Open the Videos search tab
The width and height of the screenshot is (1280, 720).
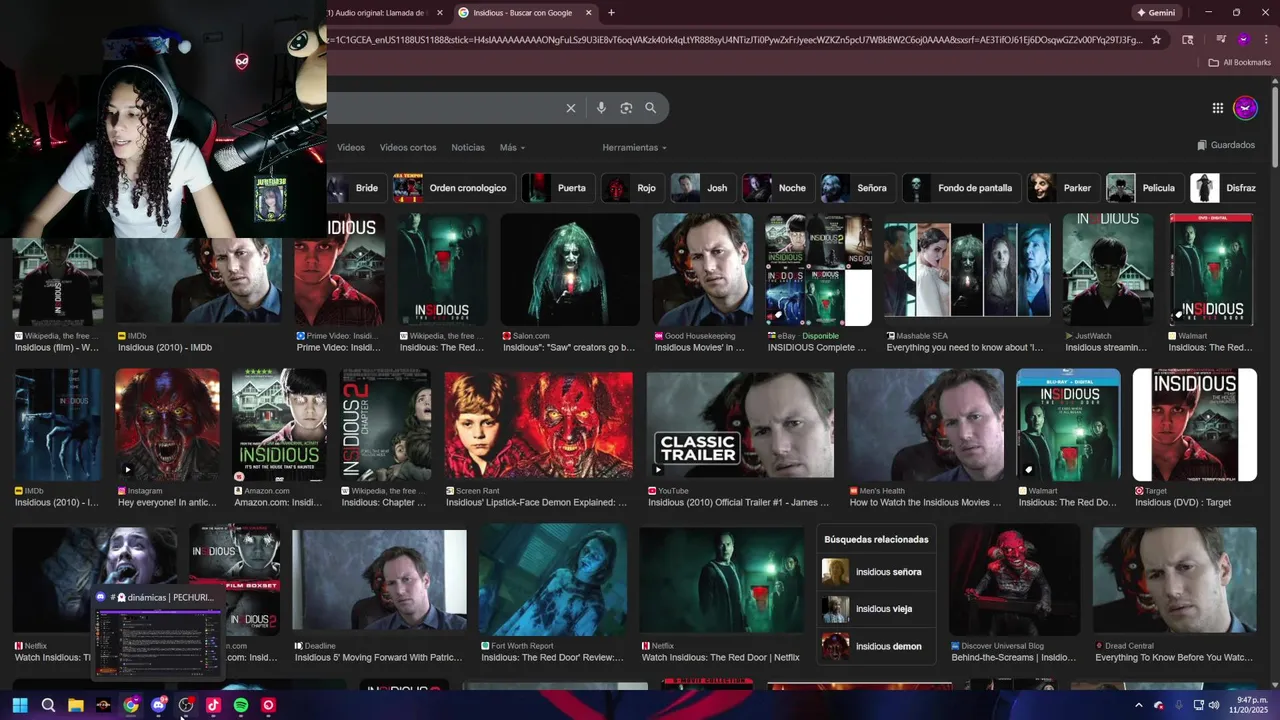(x=351, y=147)
